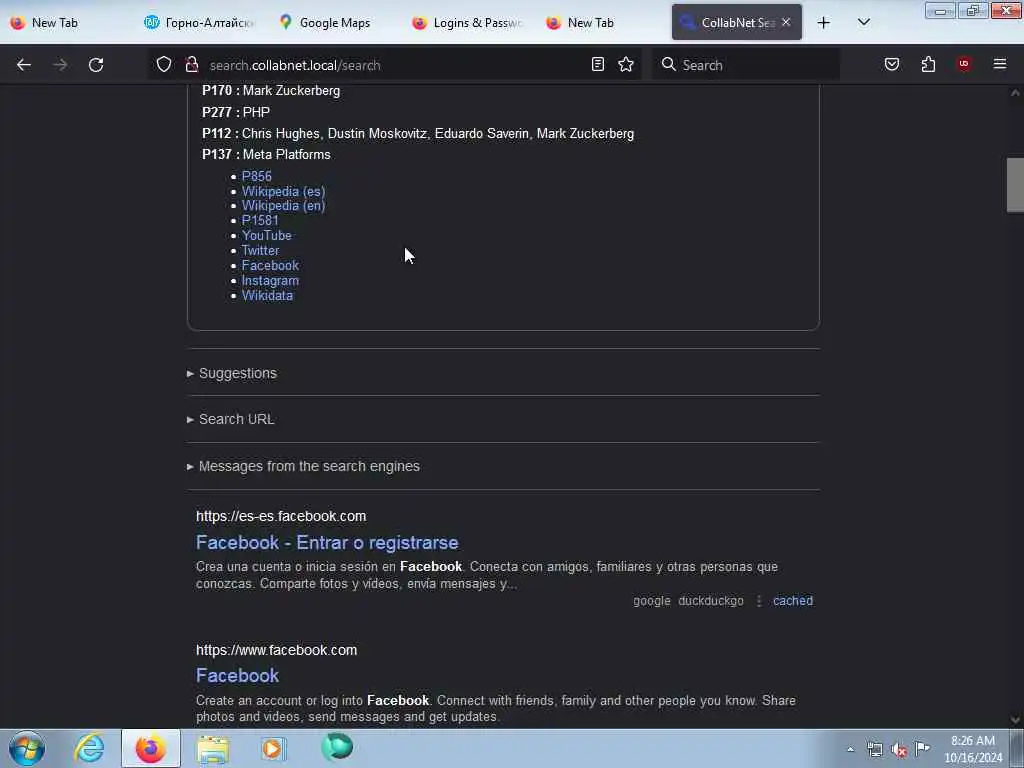Open File Explorer from taskbar

pos(213,748)
